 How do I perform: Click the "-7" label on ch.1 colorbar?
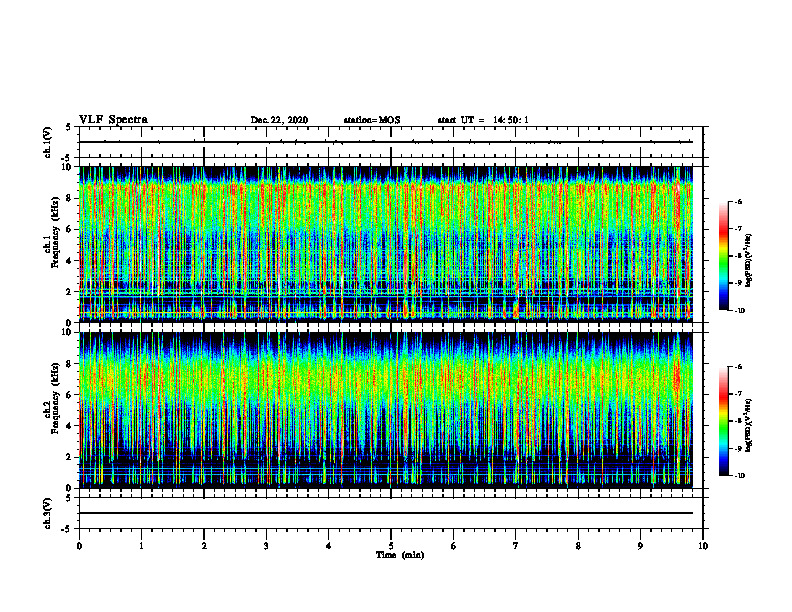(x=738, y=229)
